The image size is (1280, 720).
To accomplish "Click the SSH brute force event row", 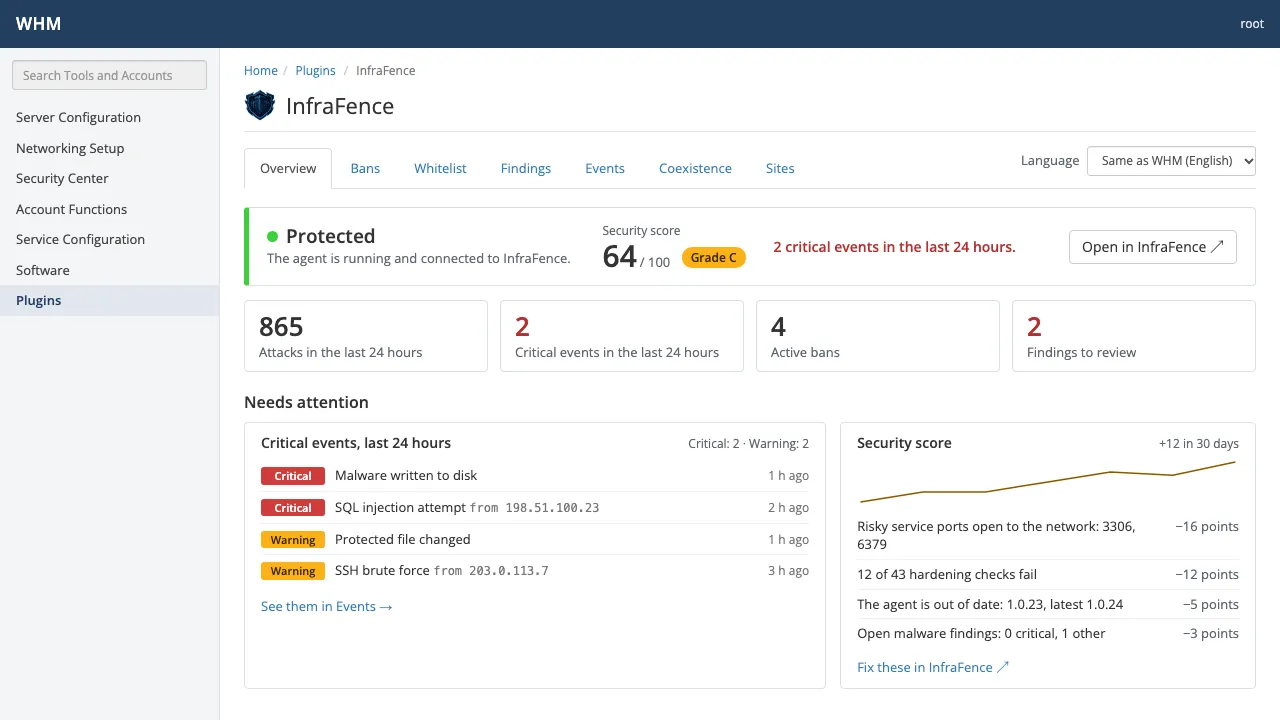I will [535, 571].
